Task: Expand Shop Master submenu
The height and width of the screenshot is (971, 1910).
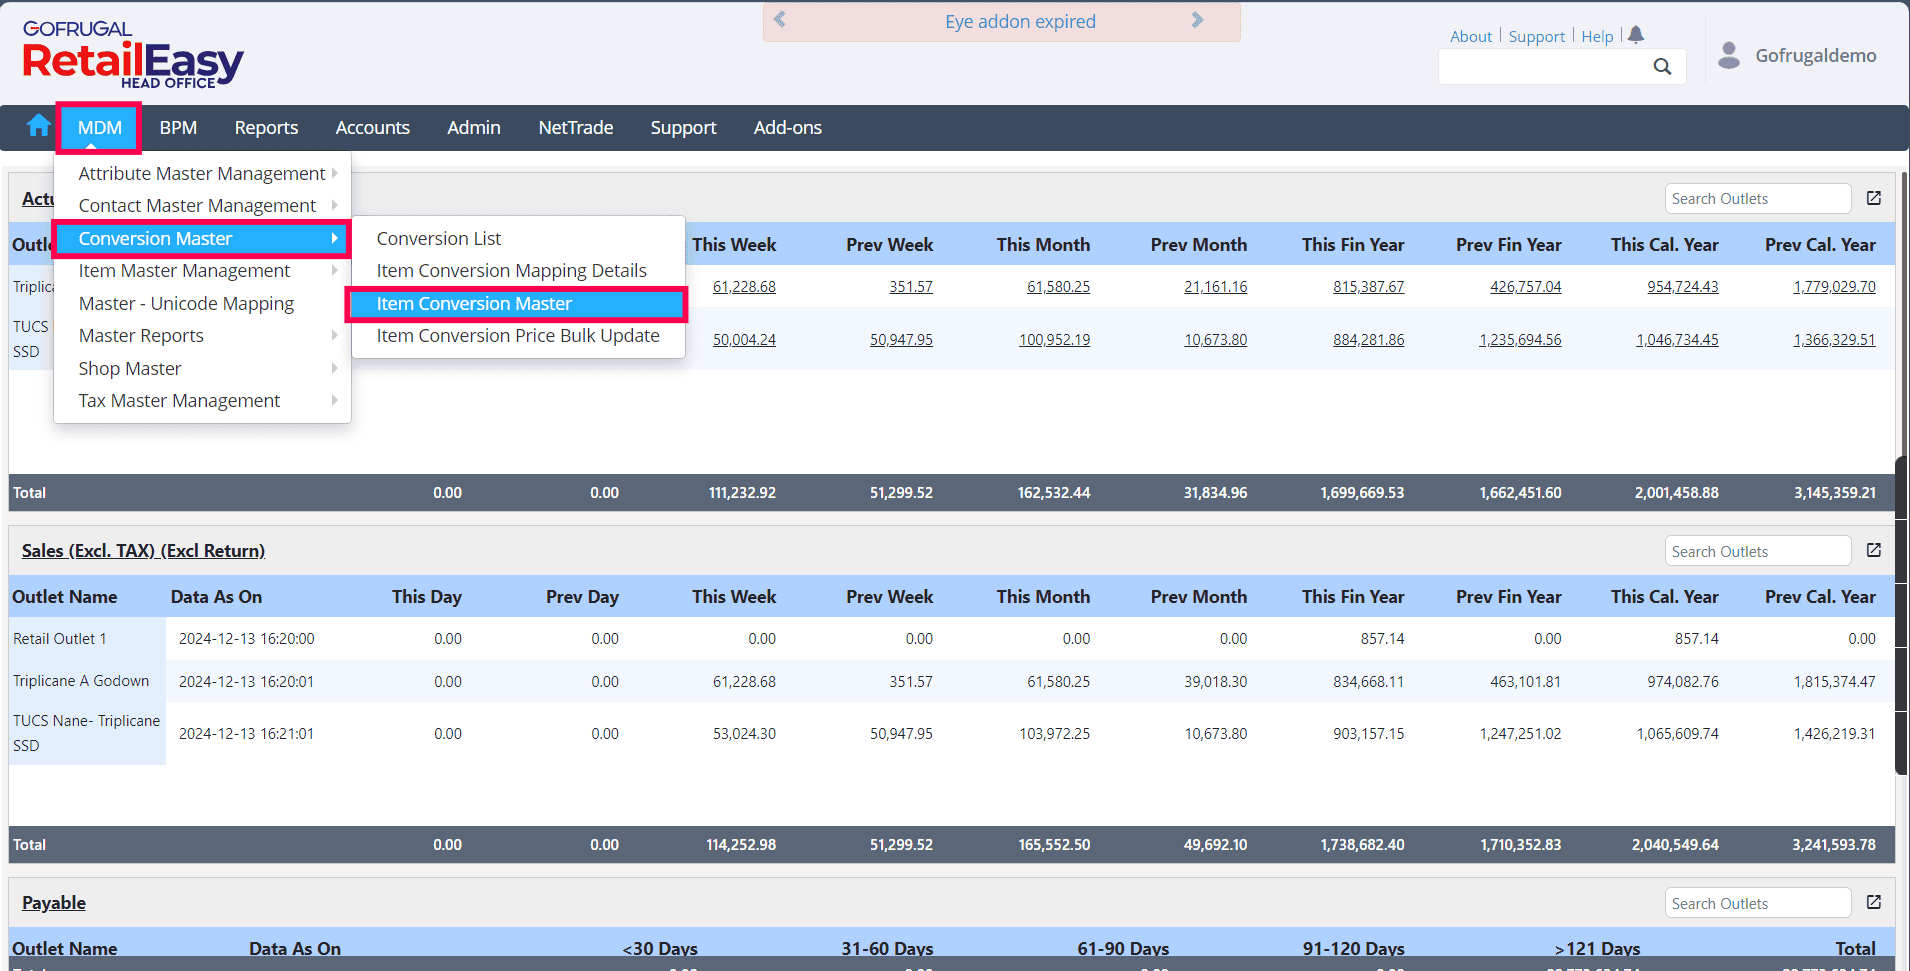Action: coord(202,368)
